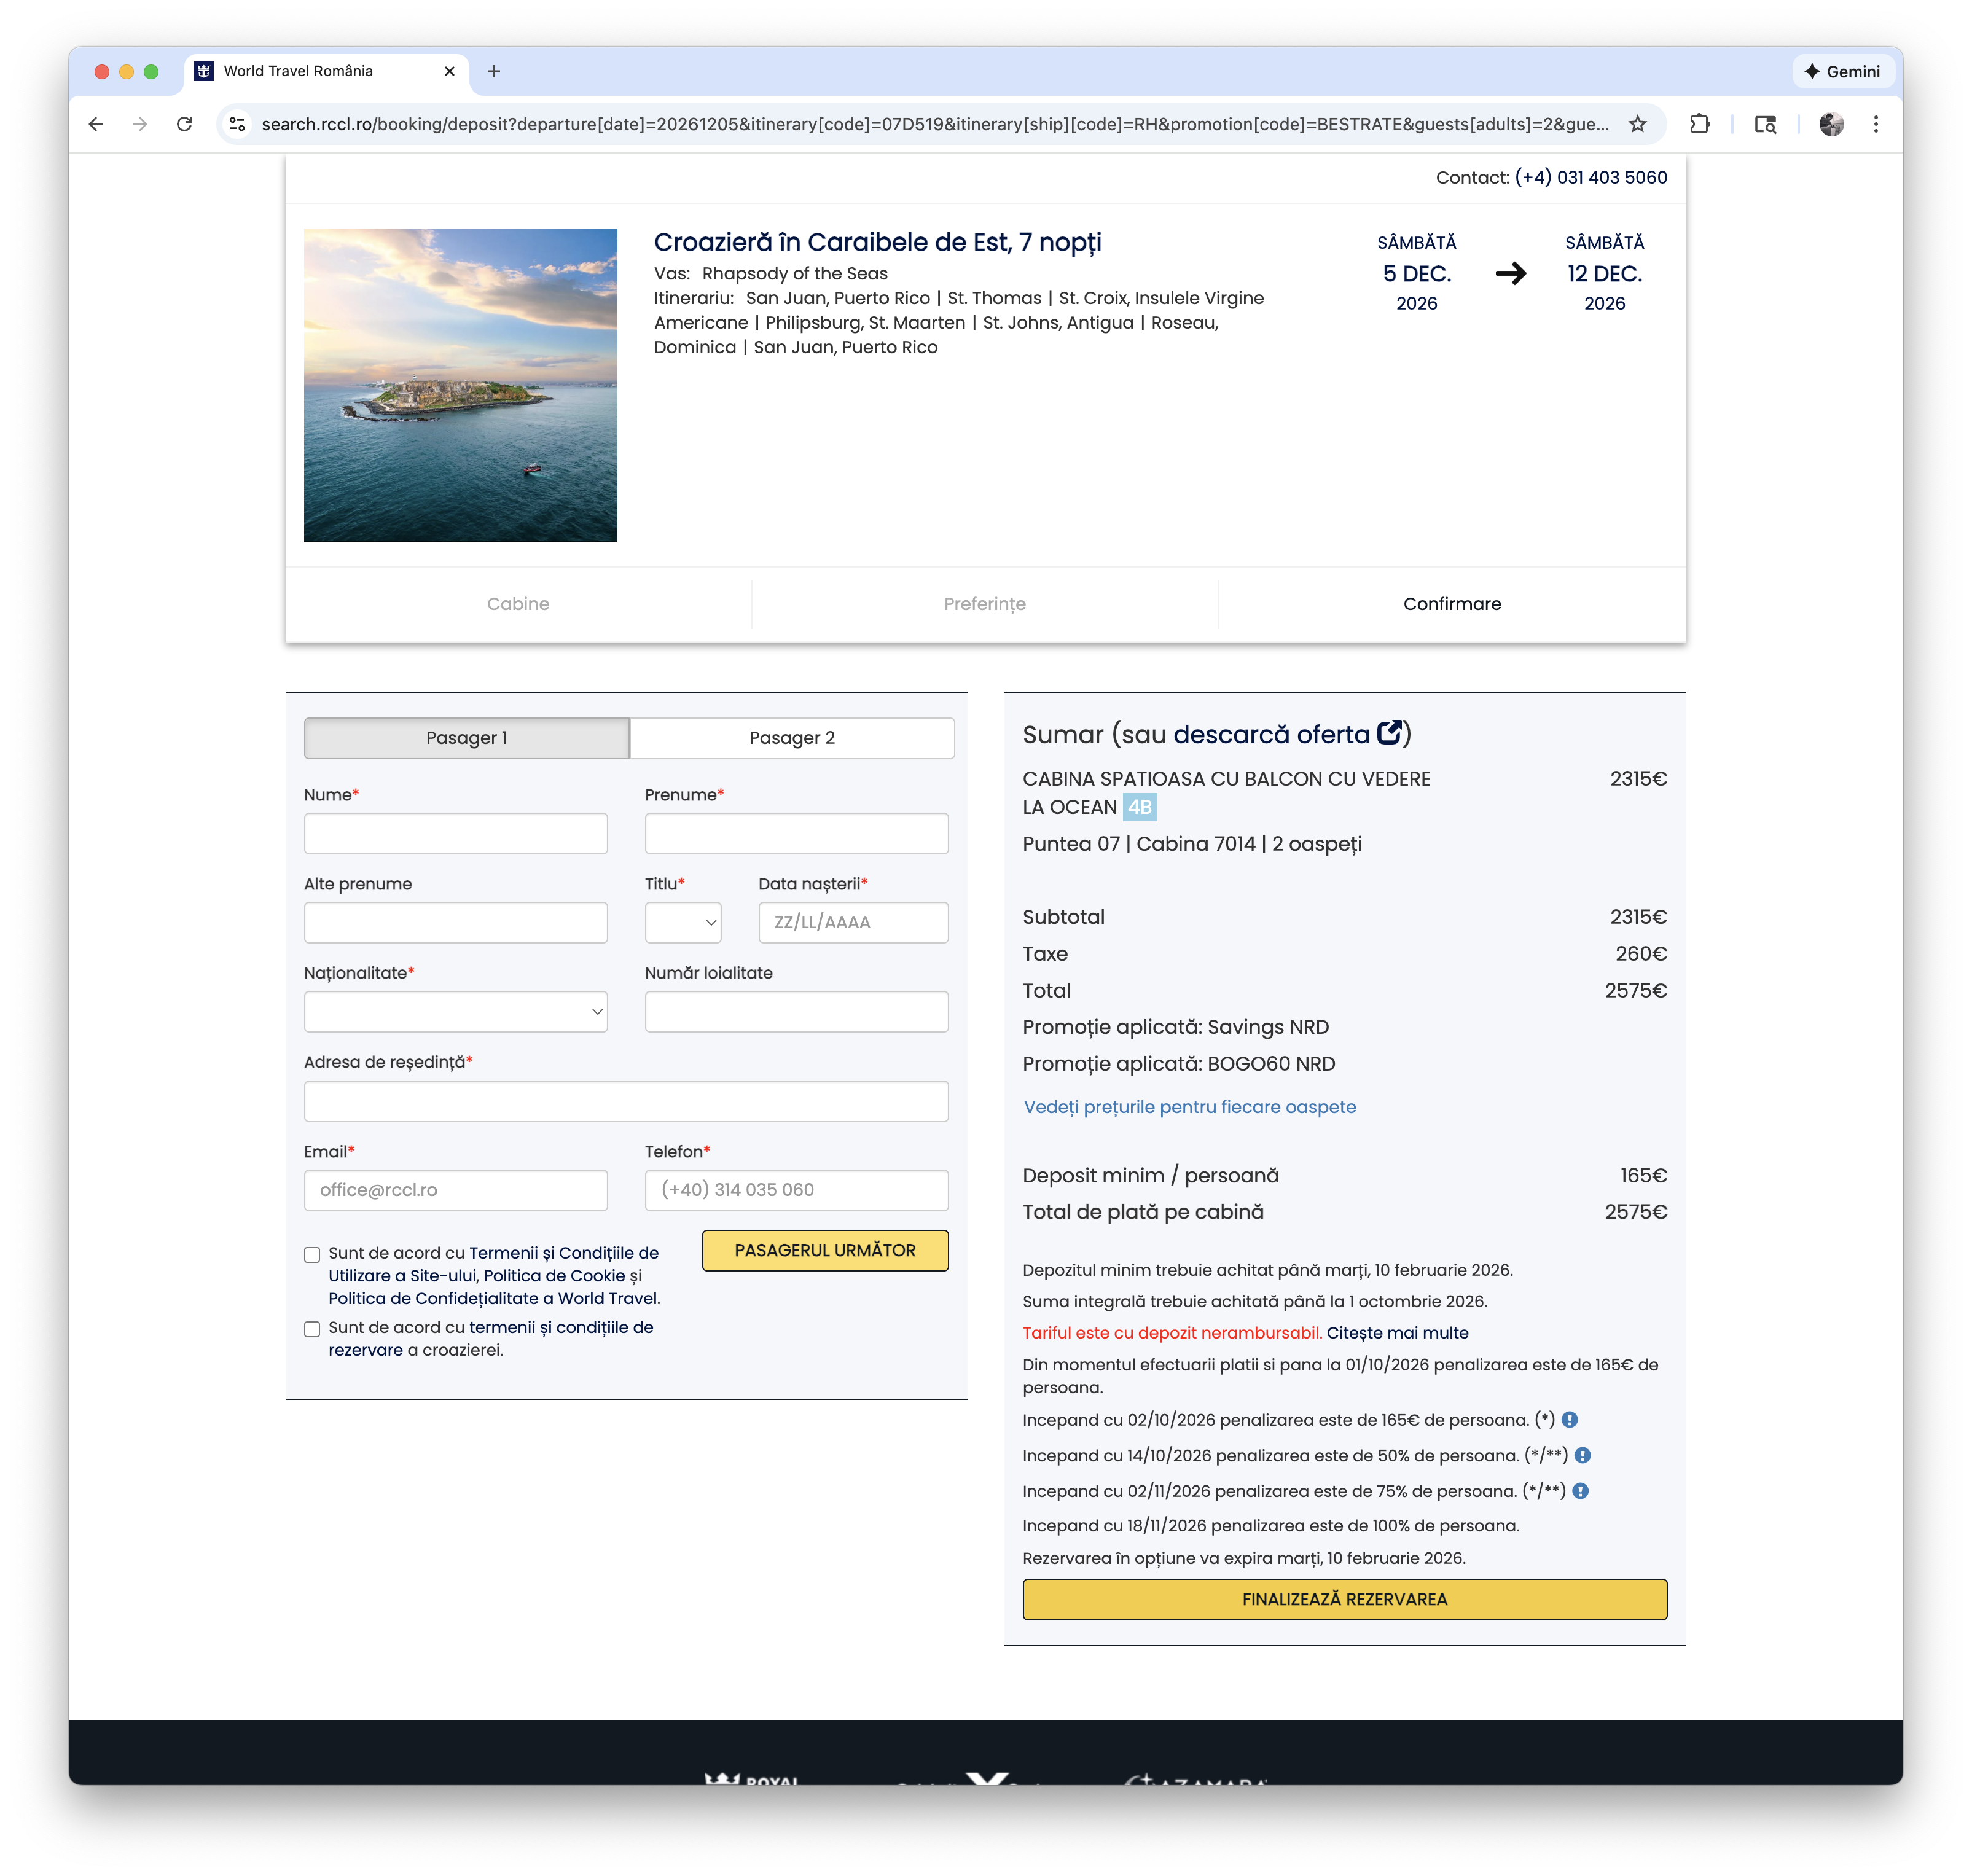Expand the Naționalitate selector

point(455,1011)
